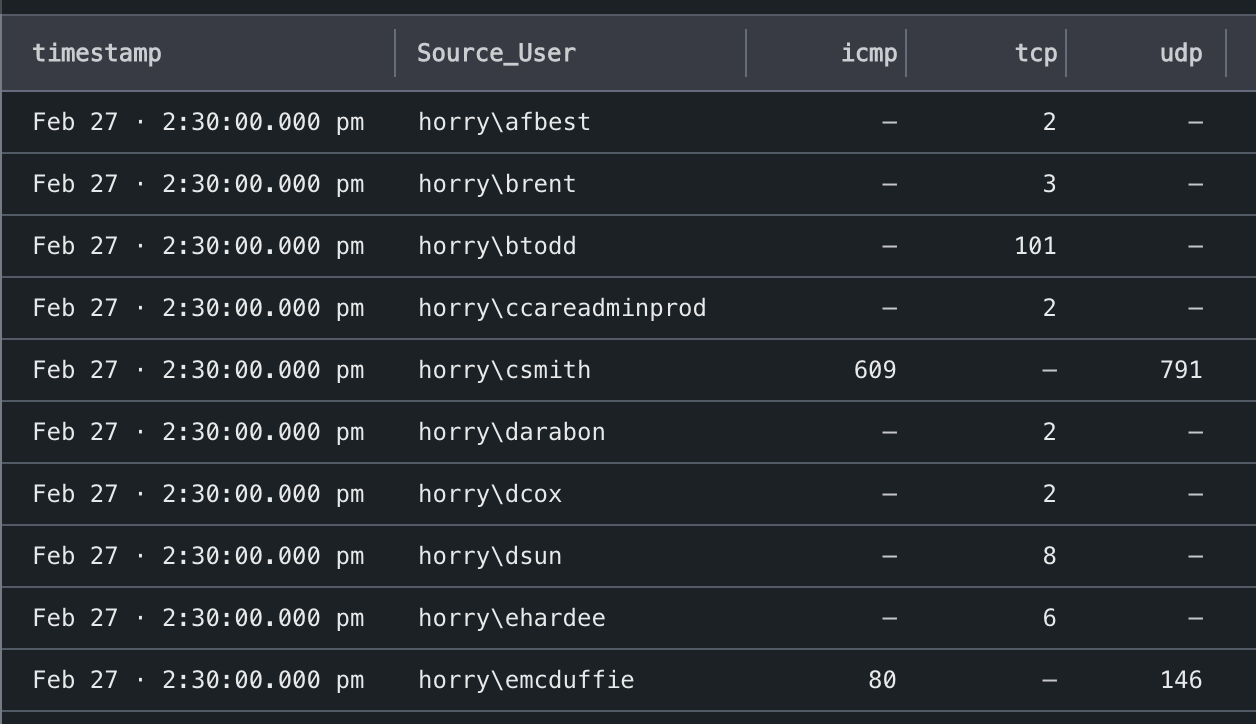Click the horry\brent user cell
This screenshot has height=724, width=1256.
497,184
